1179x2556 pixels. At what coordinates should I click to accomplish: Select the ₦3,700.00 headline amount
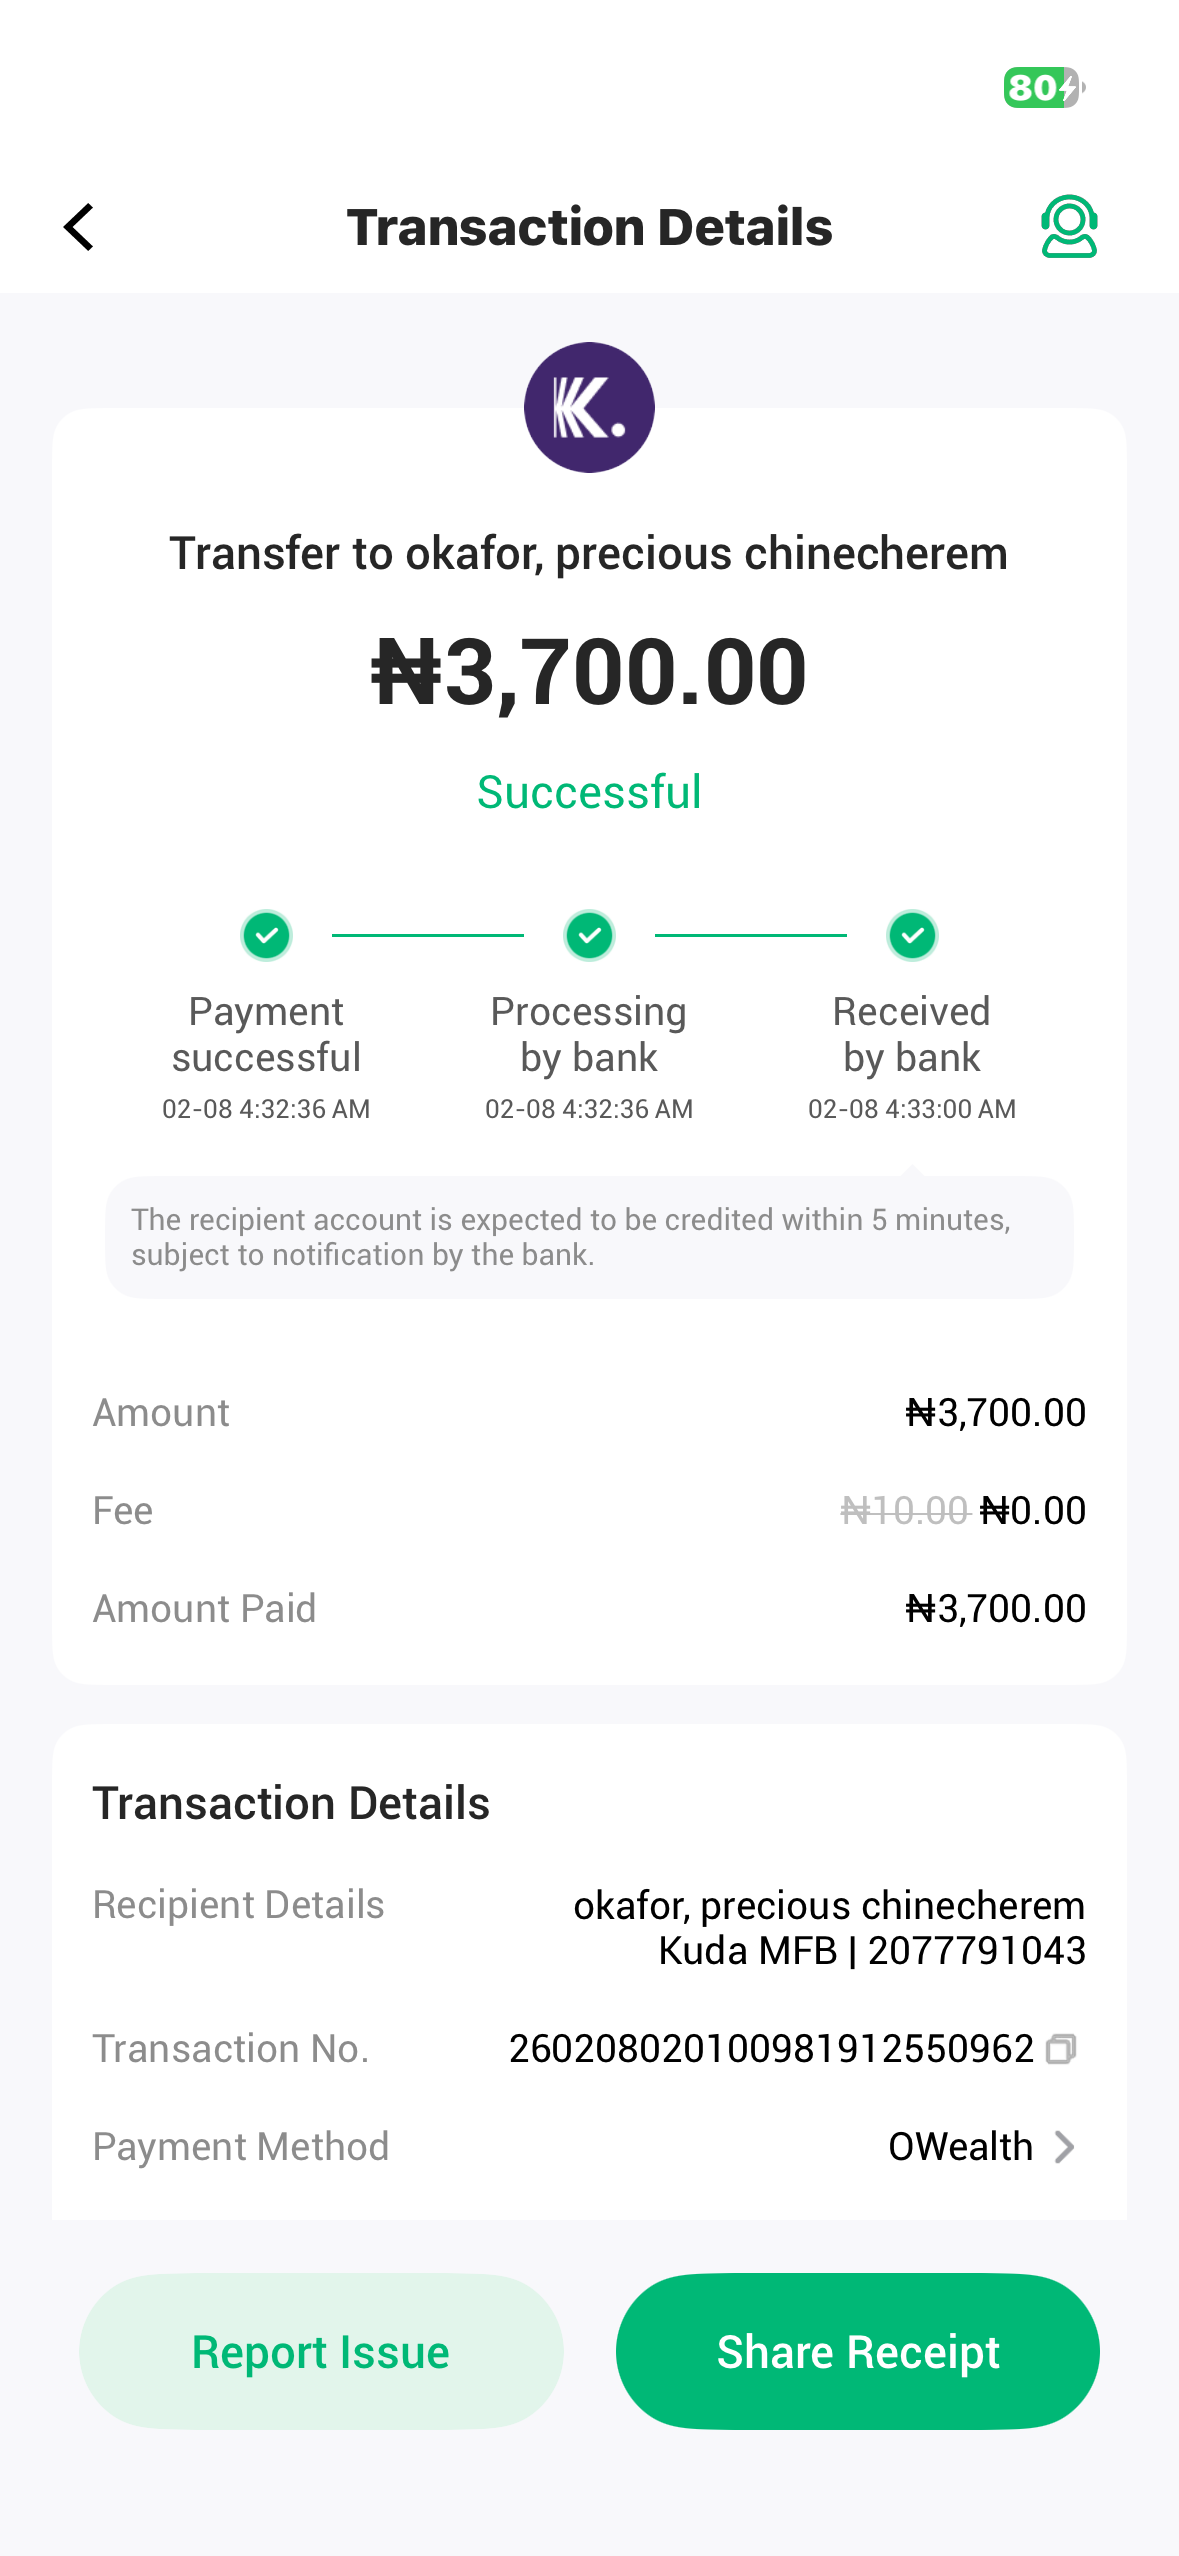(589, 672)
